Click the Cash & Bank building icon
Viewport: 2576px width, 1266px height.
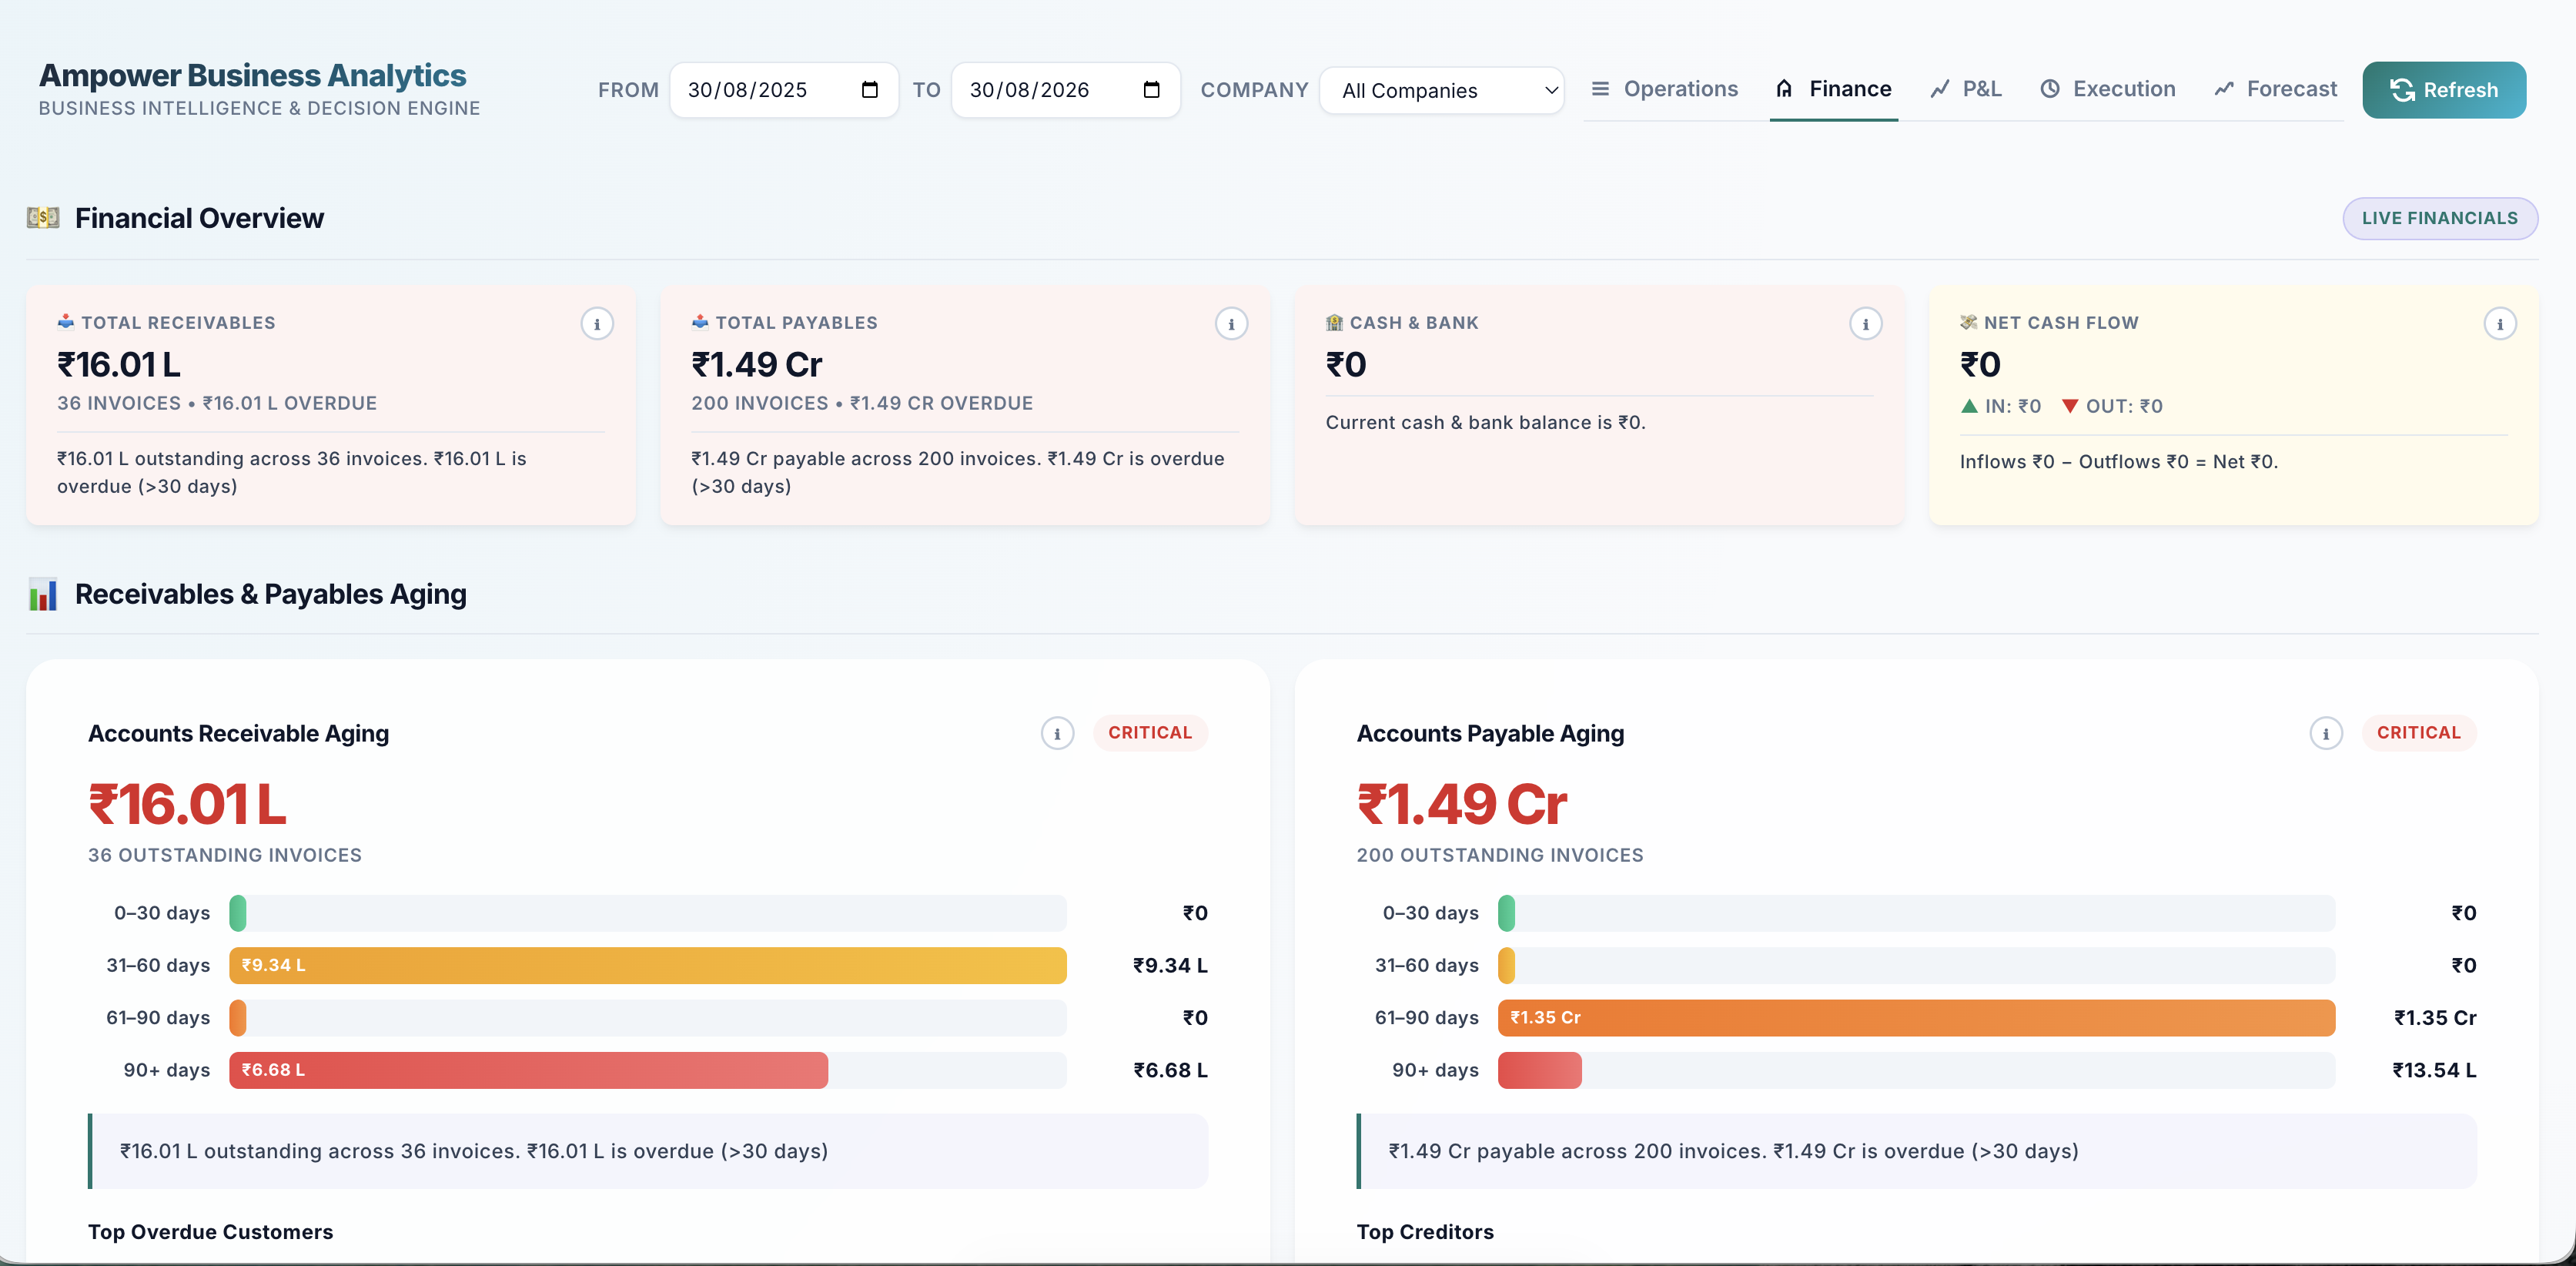pyautogui.click(x=1334, y=322)
